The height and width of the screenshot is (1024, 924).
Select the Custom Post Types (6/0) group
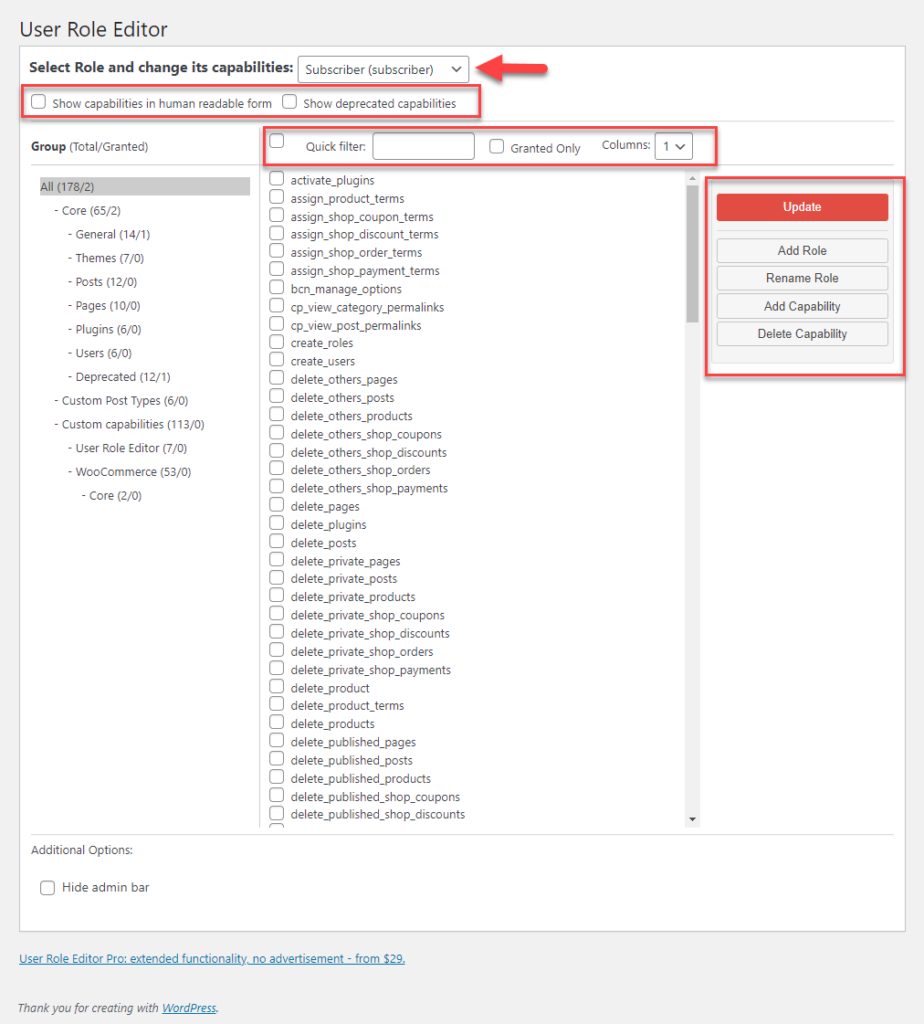125,400
